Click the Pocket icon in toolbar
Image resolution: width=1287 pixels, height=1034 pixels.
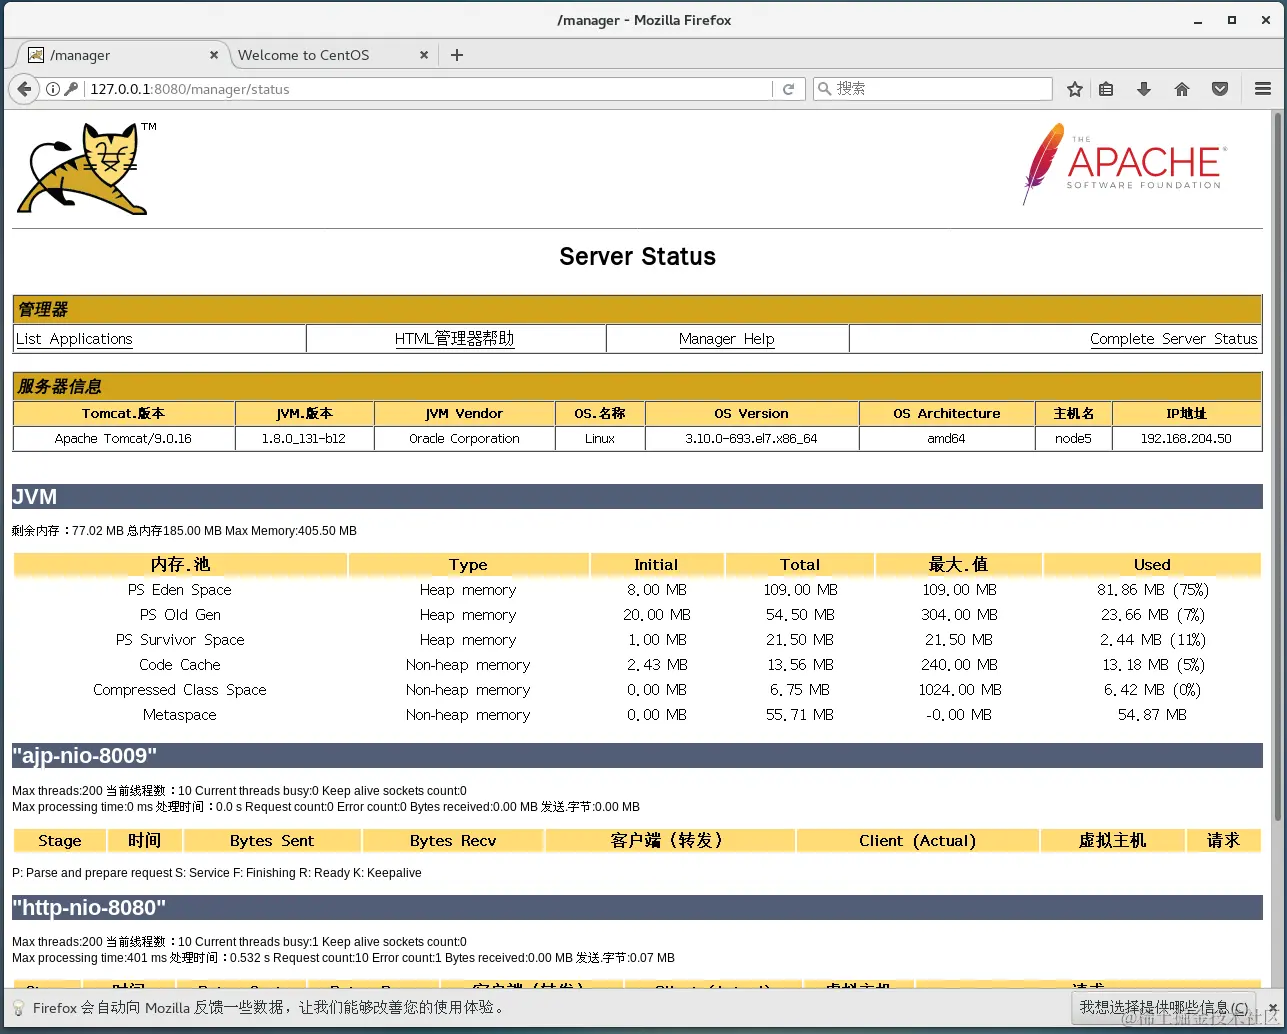point(1220,89)
